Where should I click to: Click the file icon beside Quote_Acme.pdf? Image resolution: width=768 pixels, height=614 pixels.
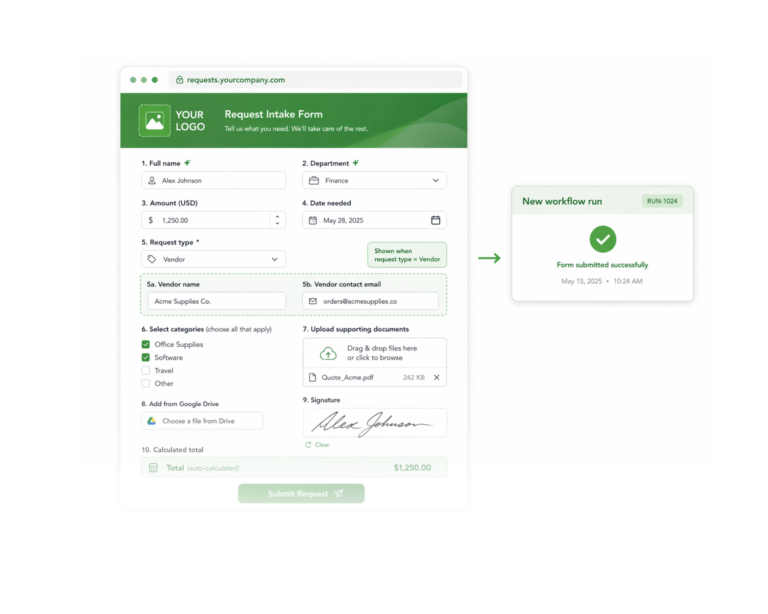coord(312,378)
